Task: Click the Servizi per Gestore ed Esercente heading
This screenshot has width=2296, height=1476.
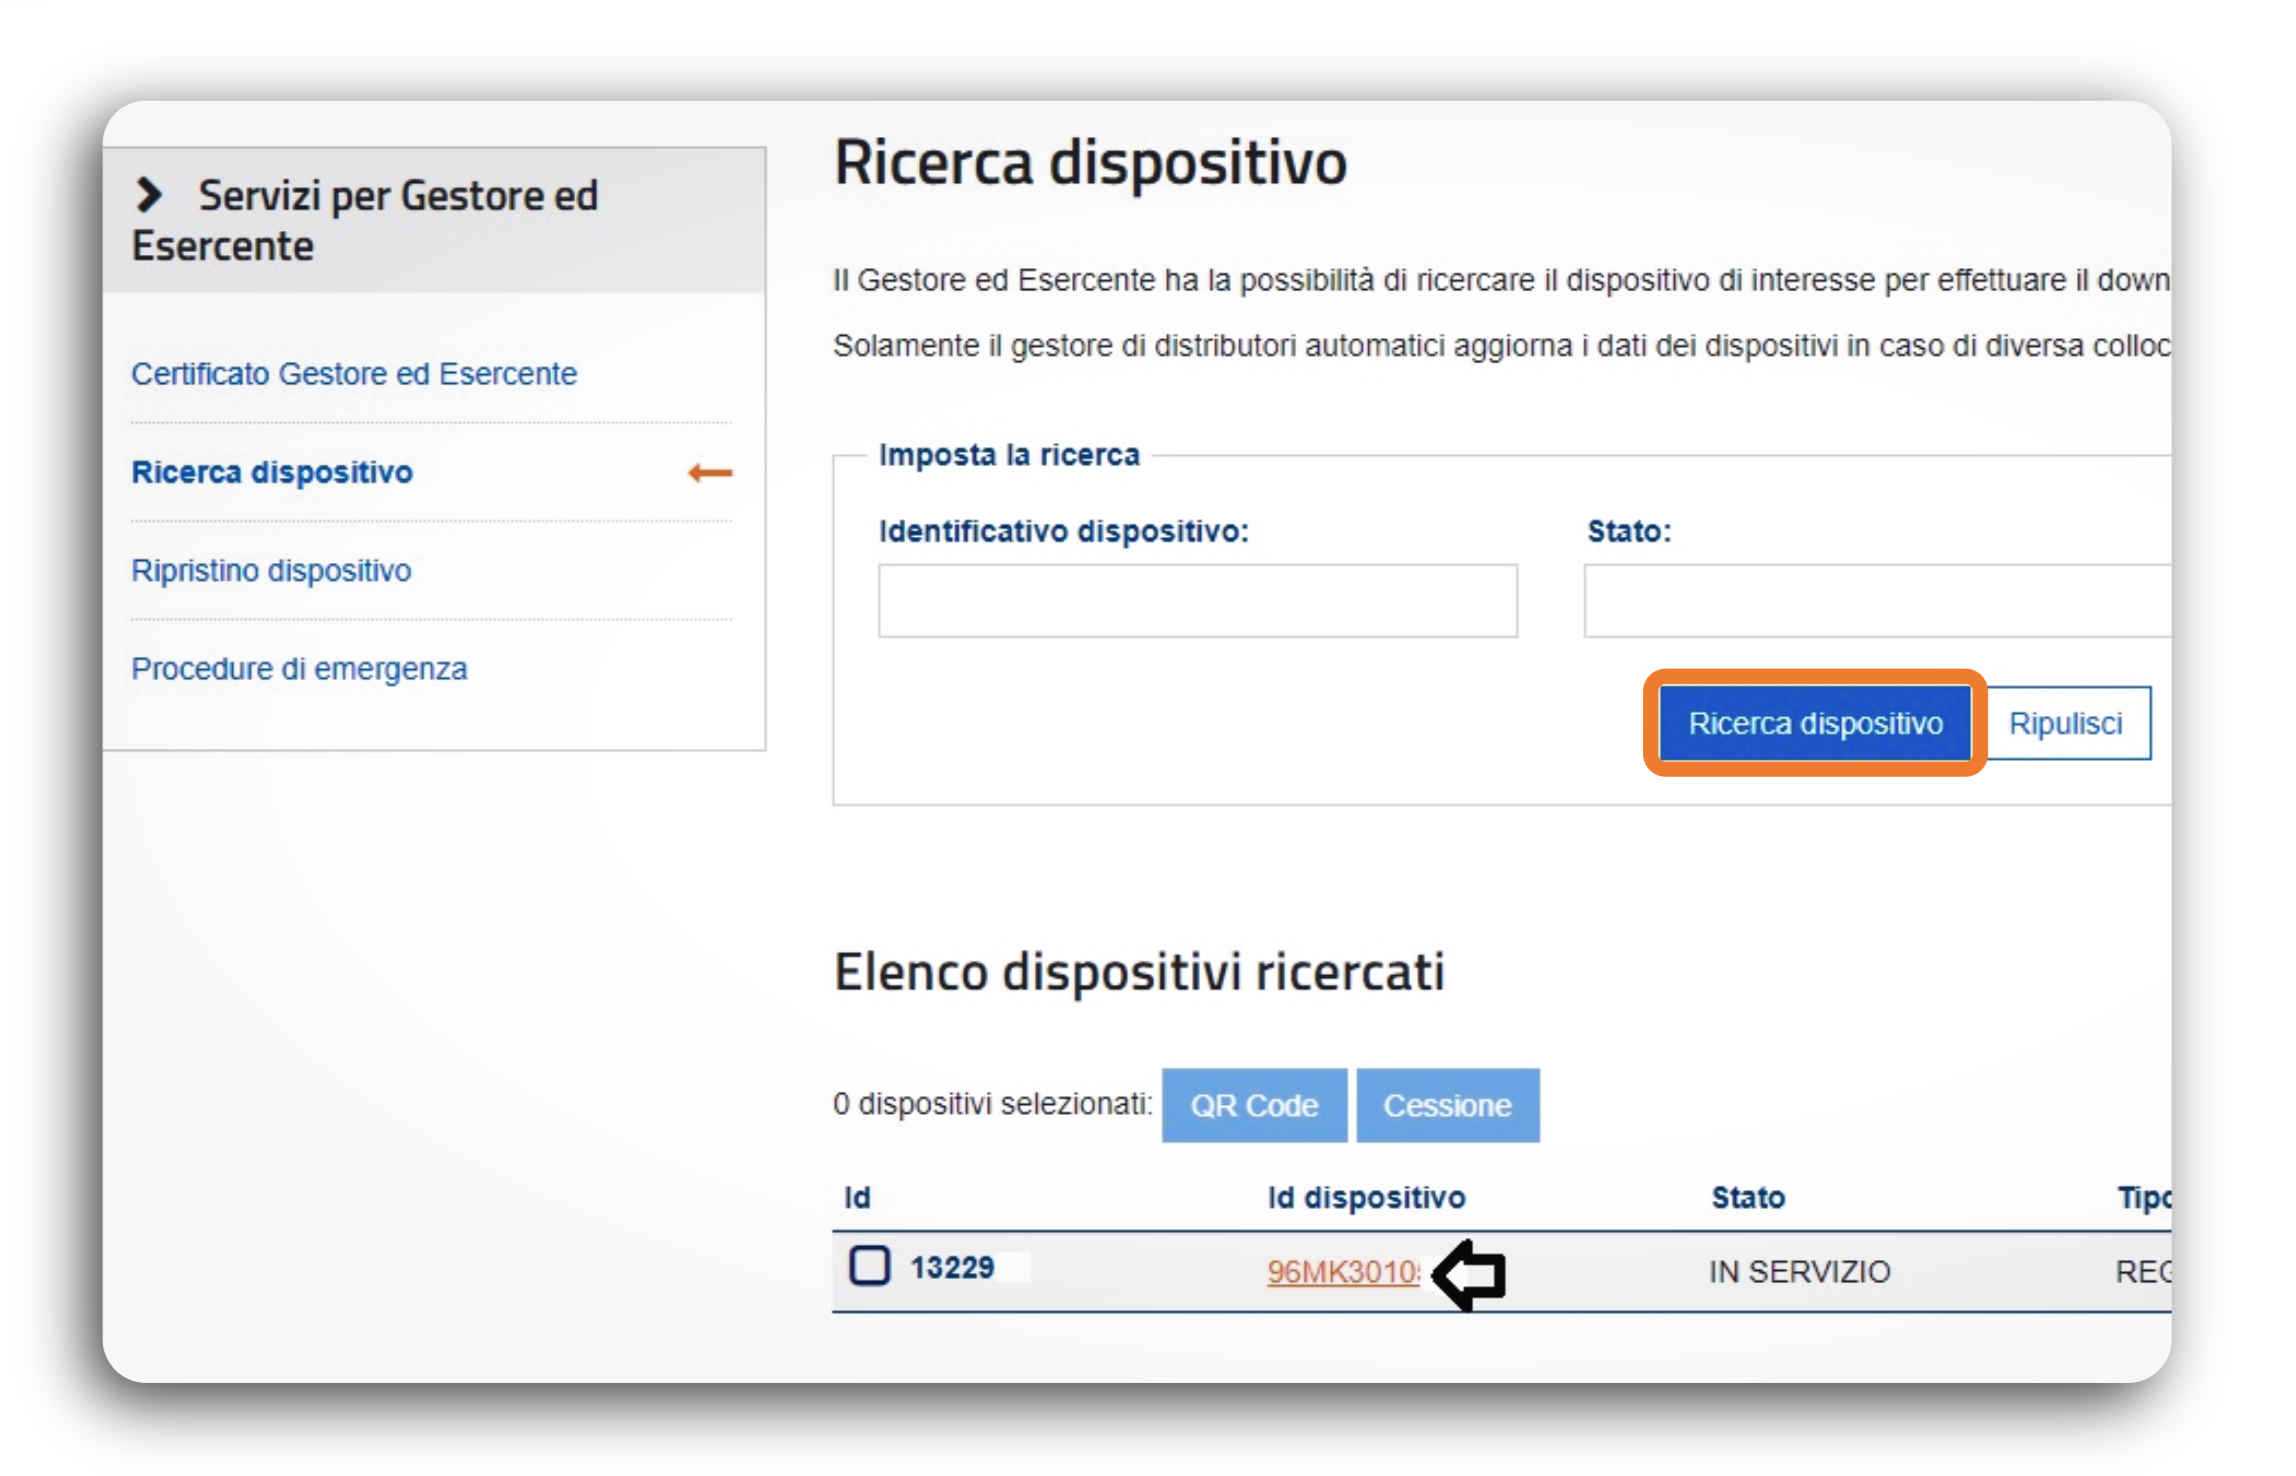Action: tap(397, 196)
